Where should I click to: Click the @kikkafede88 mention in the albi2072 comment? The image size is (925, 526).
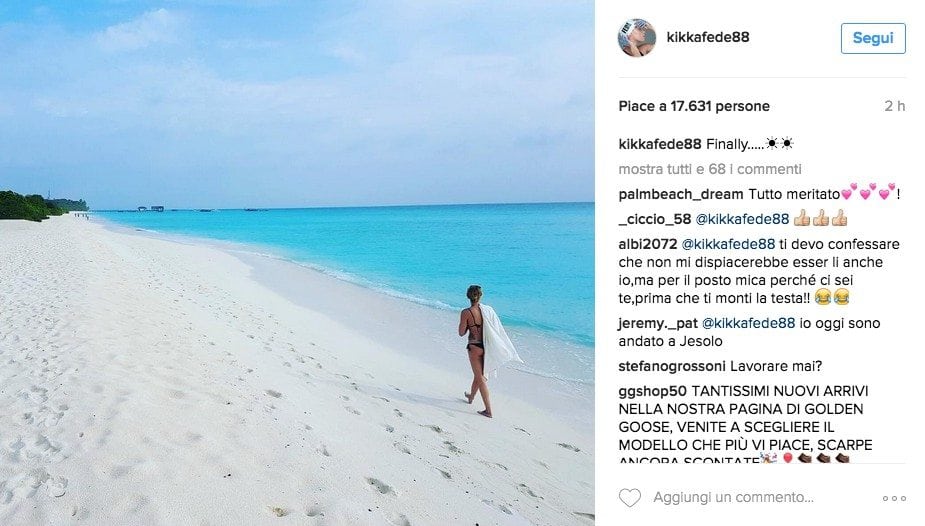tap(728, 244)
